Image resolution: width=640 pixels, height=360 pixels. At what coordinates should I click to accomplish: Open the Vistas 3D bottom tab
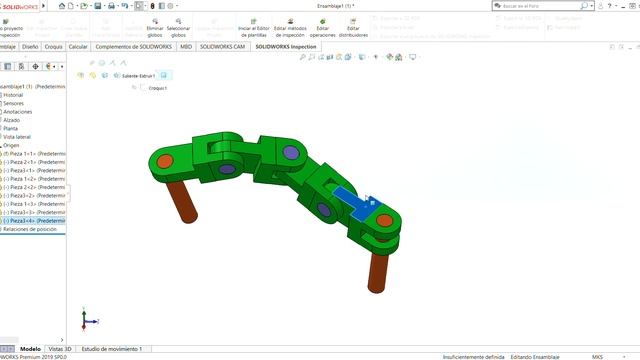tap(60, 349)
